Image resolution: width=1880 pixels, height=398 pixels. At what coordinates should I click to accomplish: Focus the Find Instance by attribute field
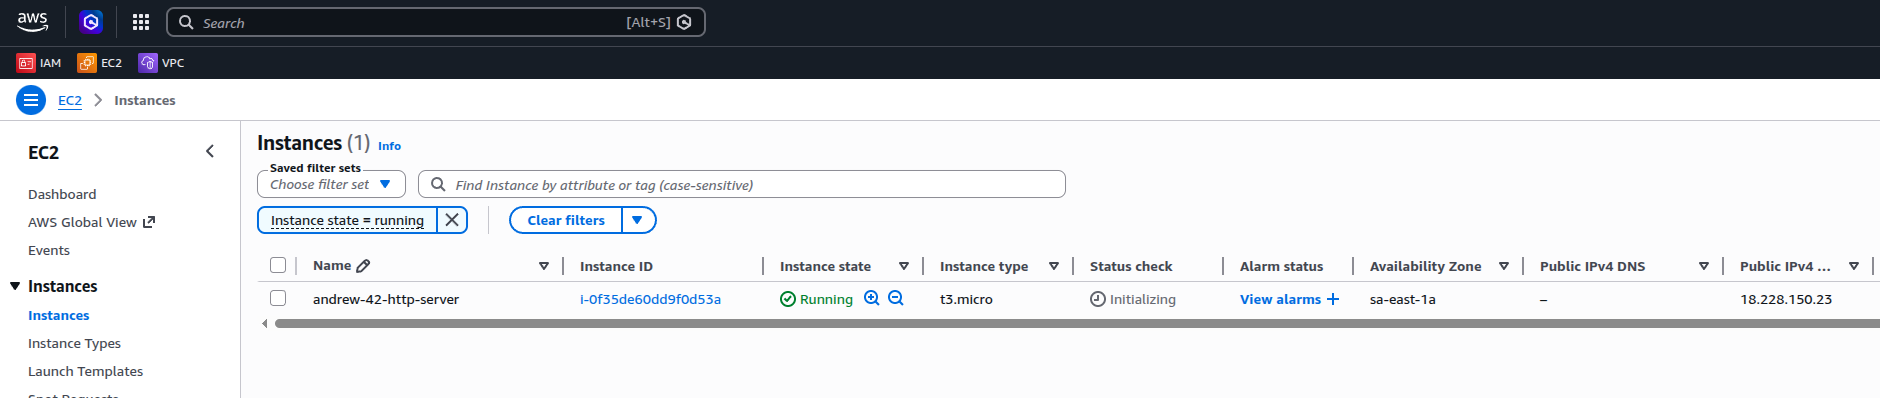point(742,184)
